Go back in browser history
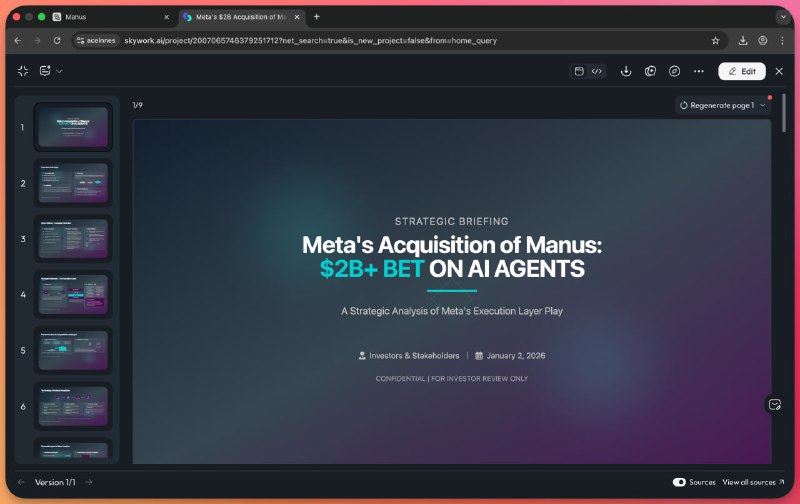 (x=18, y=40)
